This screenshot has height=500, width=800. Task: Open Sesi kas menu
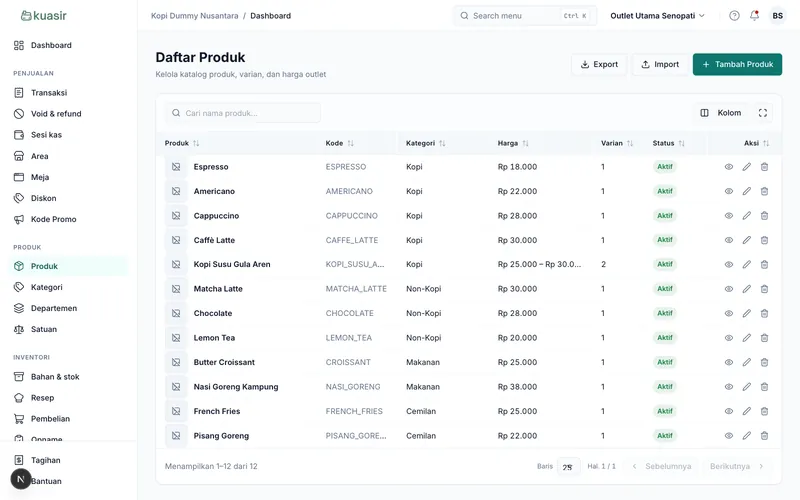68,135
